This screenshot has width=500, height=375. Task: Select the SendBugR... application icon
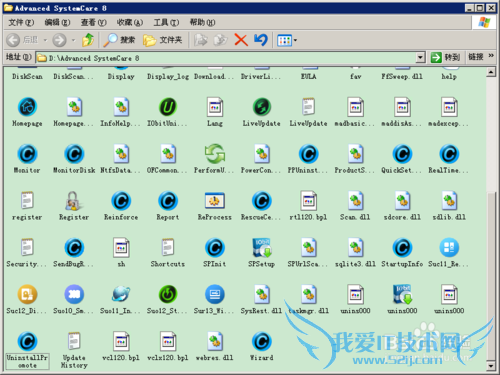pos(74,248)
